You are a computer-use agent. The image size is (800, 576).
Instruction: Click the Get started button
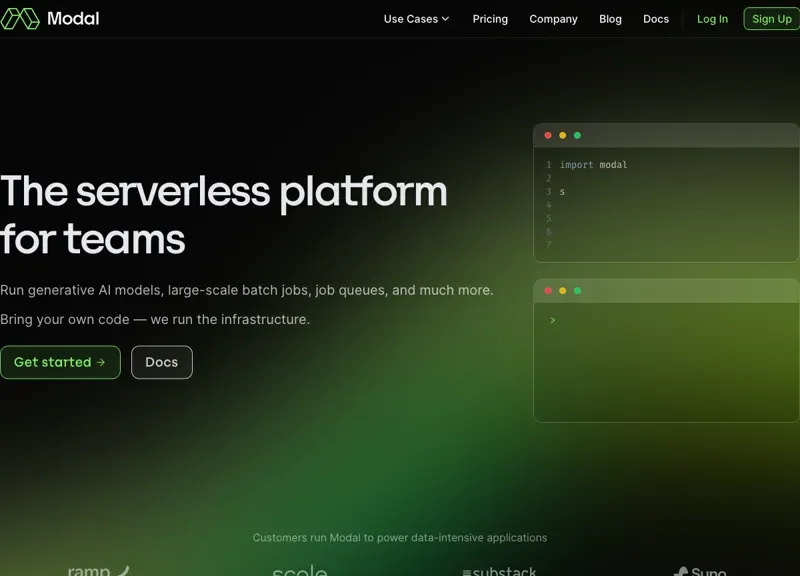click(x=60, y=362)
